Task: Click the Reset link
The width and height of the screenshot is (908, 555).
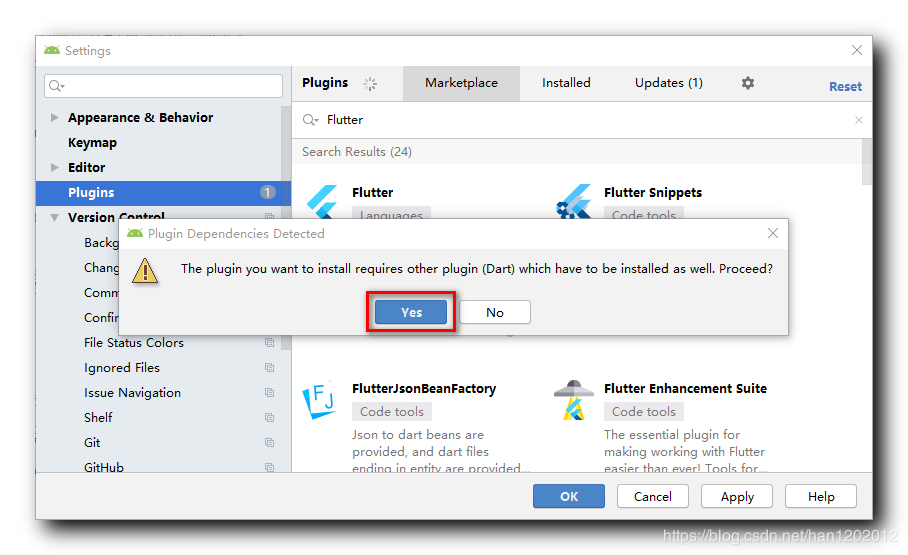Action: coord(845,86)
